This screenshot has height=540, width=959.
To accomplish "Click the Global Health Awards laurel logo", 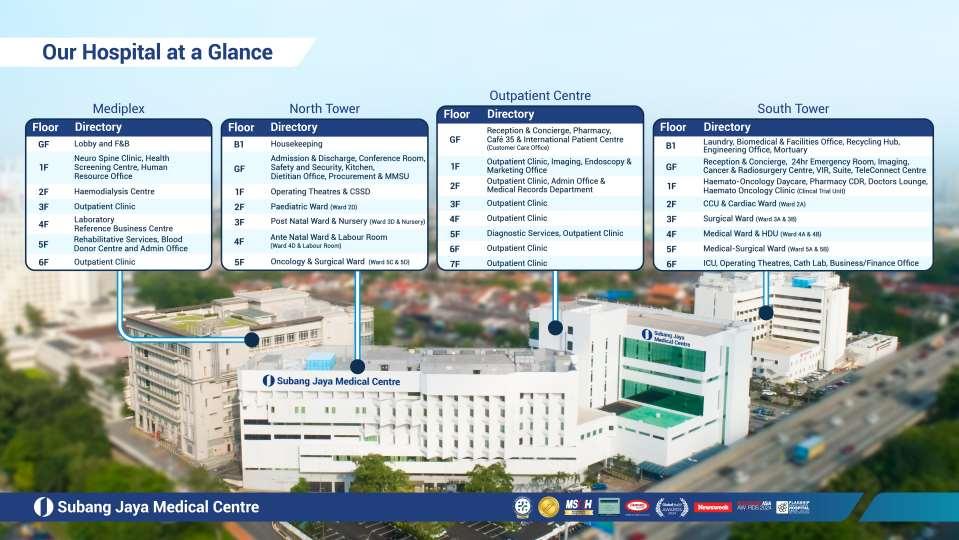I will click(x=672, y=507).
